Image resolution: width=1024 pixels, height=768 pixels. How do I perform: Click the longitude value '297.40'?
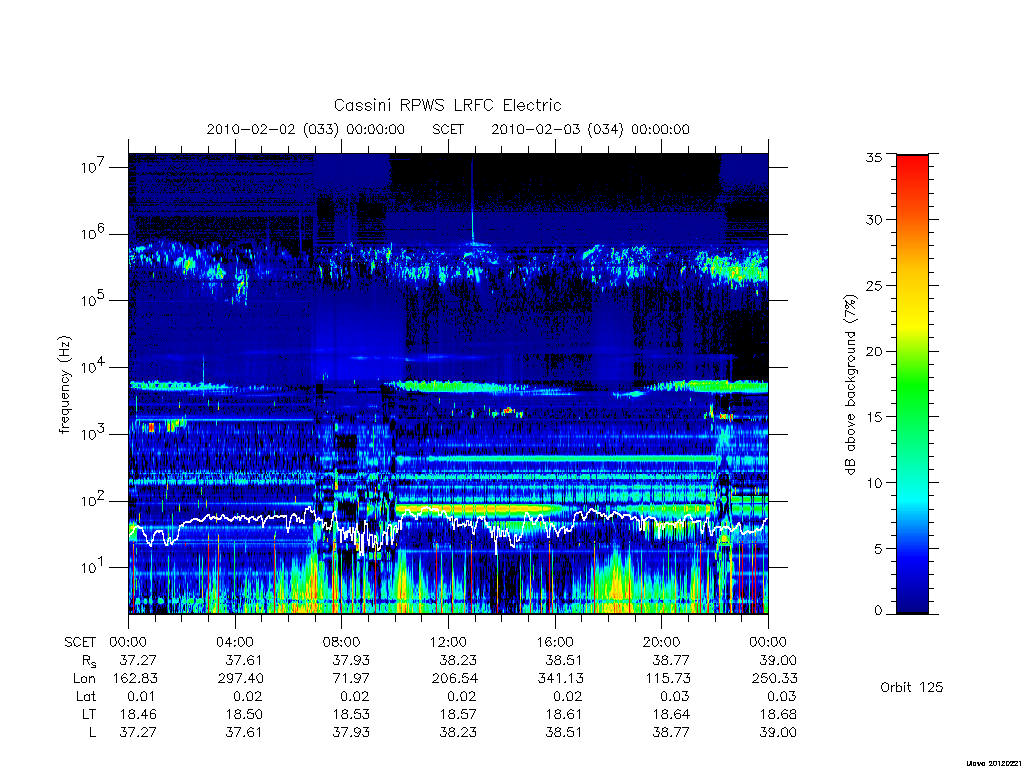[241, 679]
